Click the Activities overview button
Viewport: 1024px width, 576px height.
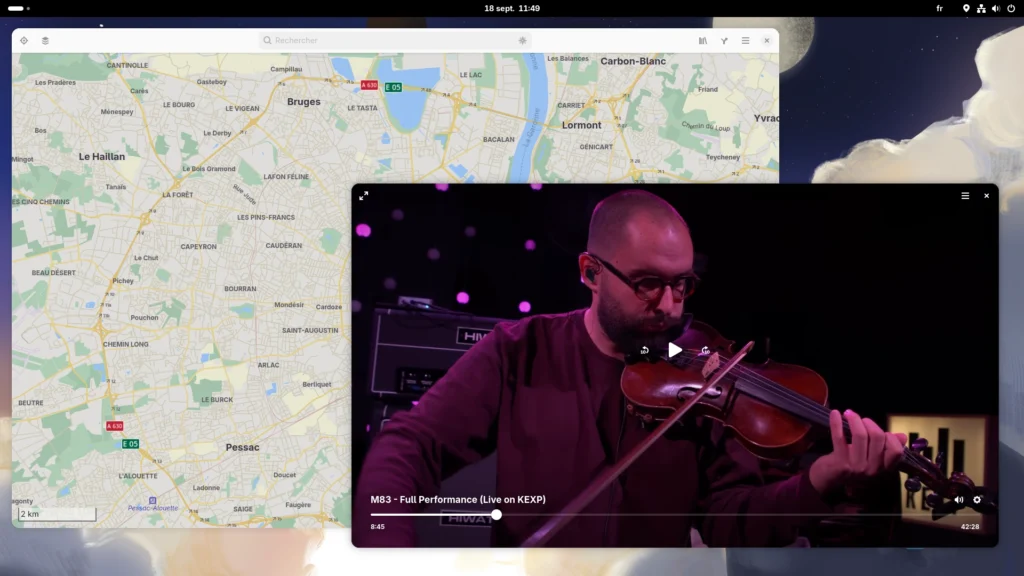19,8
